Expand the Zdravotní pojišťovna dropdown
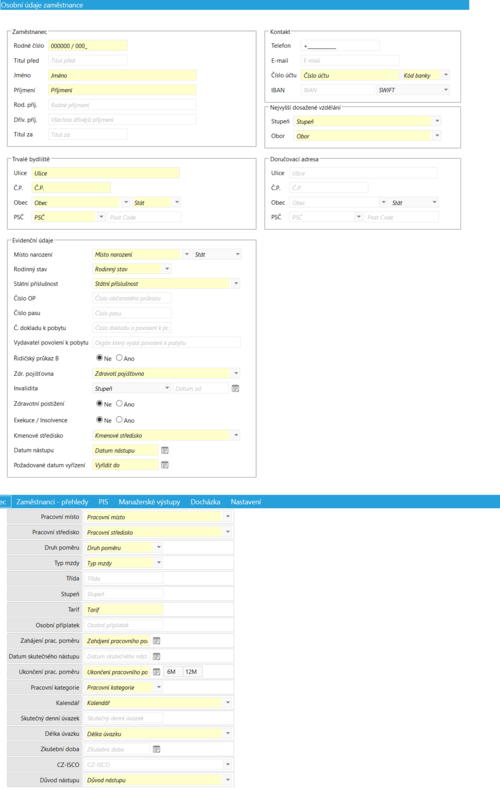This screenshot has width=500, height=789. [x=236, y=373]
